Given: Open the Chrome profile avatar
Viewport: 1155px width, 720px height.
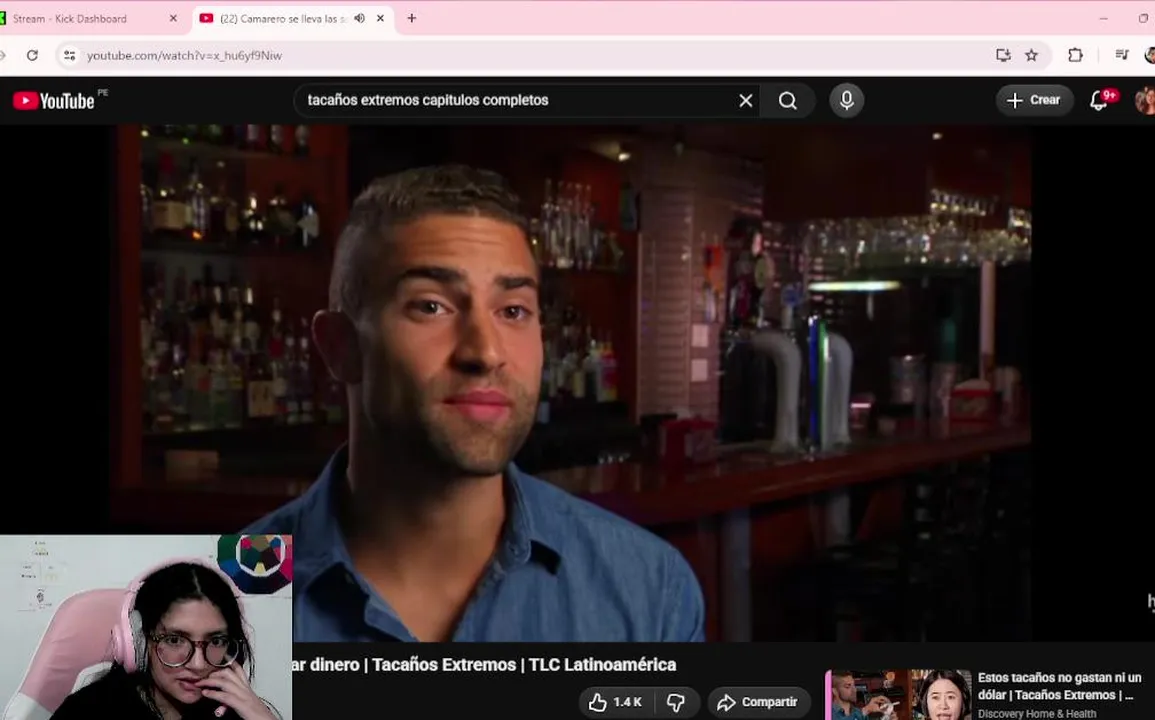Looking at the screenshot, I should tap(1150, 55).
